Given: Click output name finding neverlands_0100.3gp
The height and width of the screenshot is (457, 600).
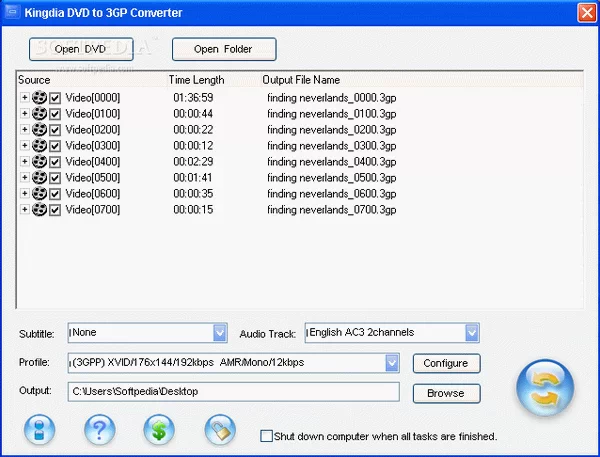Looking at the screenshot, I should point(331,114).
